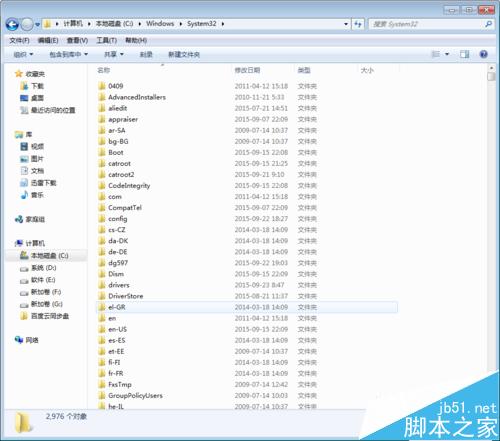The width and height of the screenshot is (500, 441).
Task: Click the blue help question mark icon
Action: click(x=483, y=54)
